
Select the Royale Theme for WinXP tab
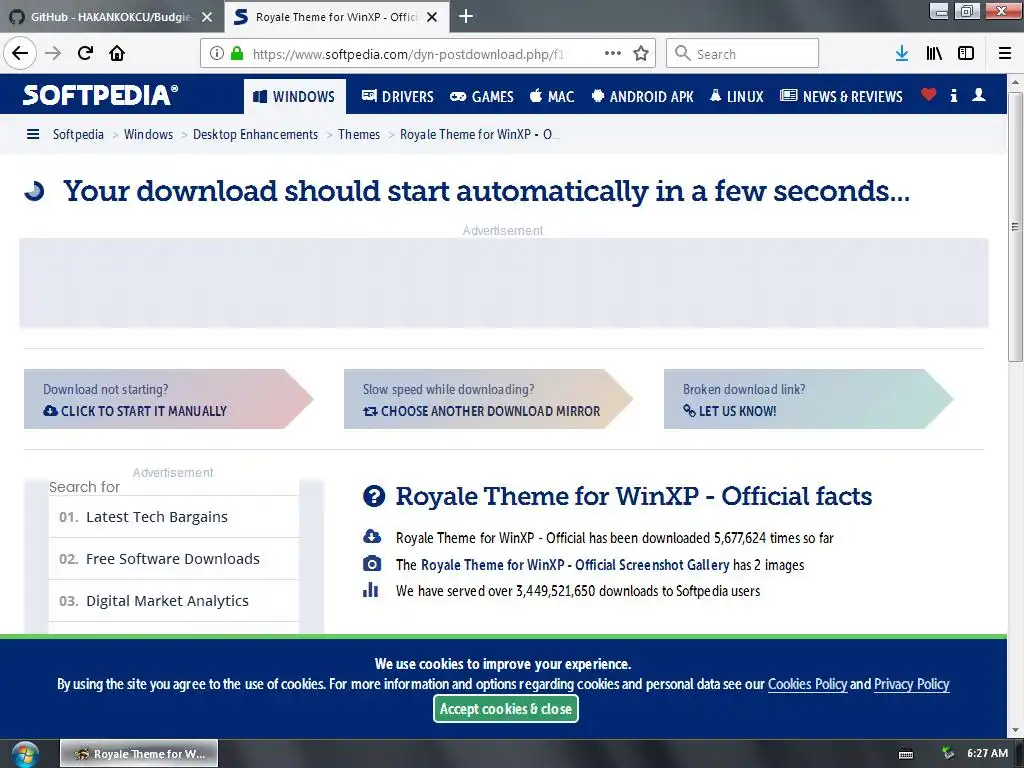click(336, 17)
